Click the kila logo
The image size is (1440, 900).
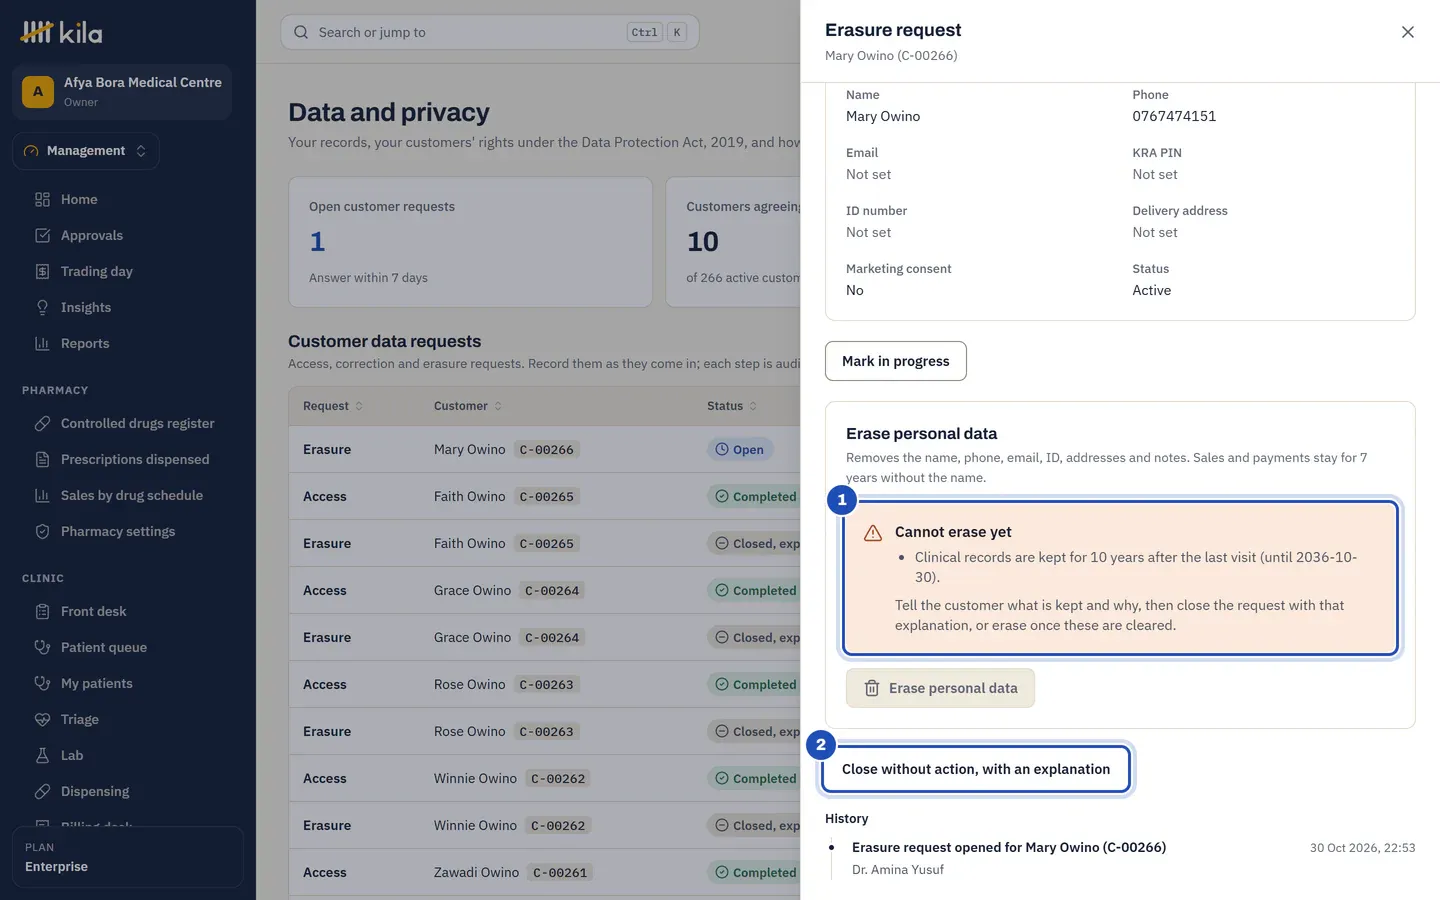coord(62,32)
